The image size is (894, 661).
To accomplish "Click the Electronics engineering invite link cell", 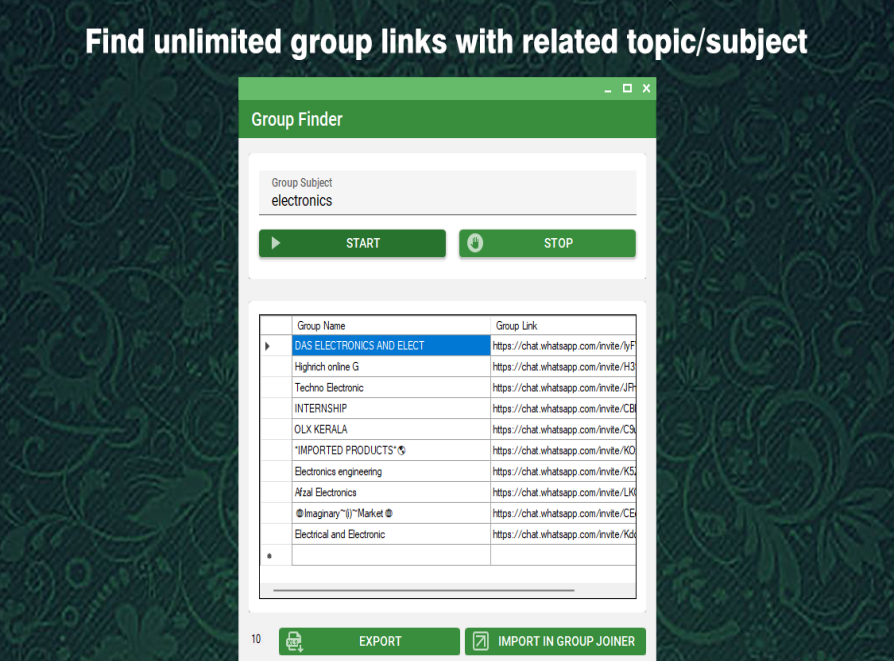I will pyautogui.click(x=563, y=472).
